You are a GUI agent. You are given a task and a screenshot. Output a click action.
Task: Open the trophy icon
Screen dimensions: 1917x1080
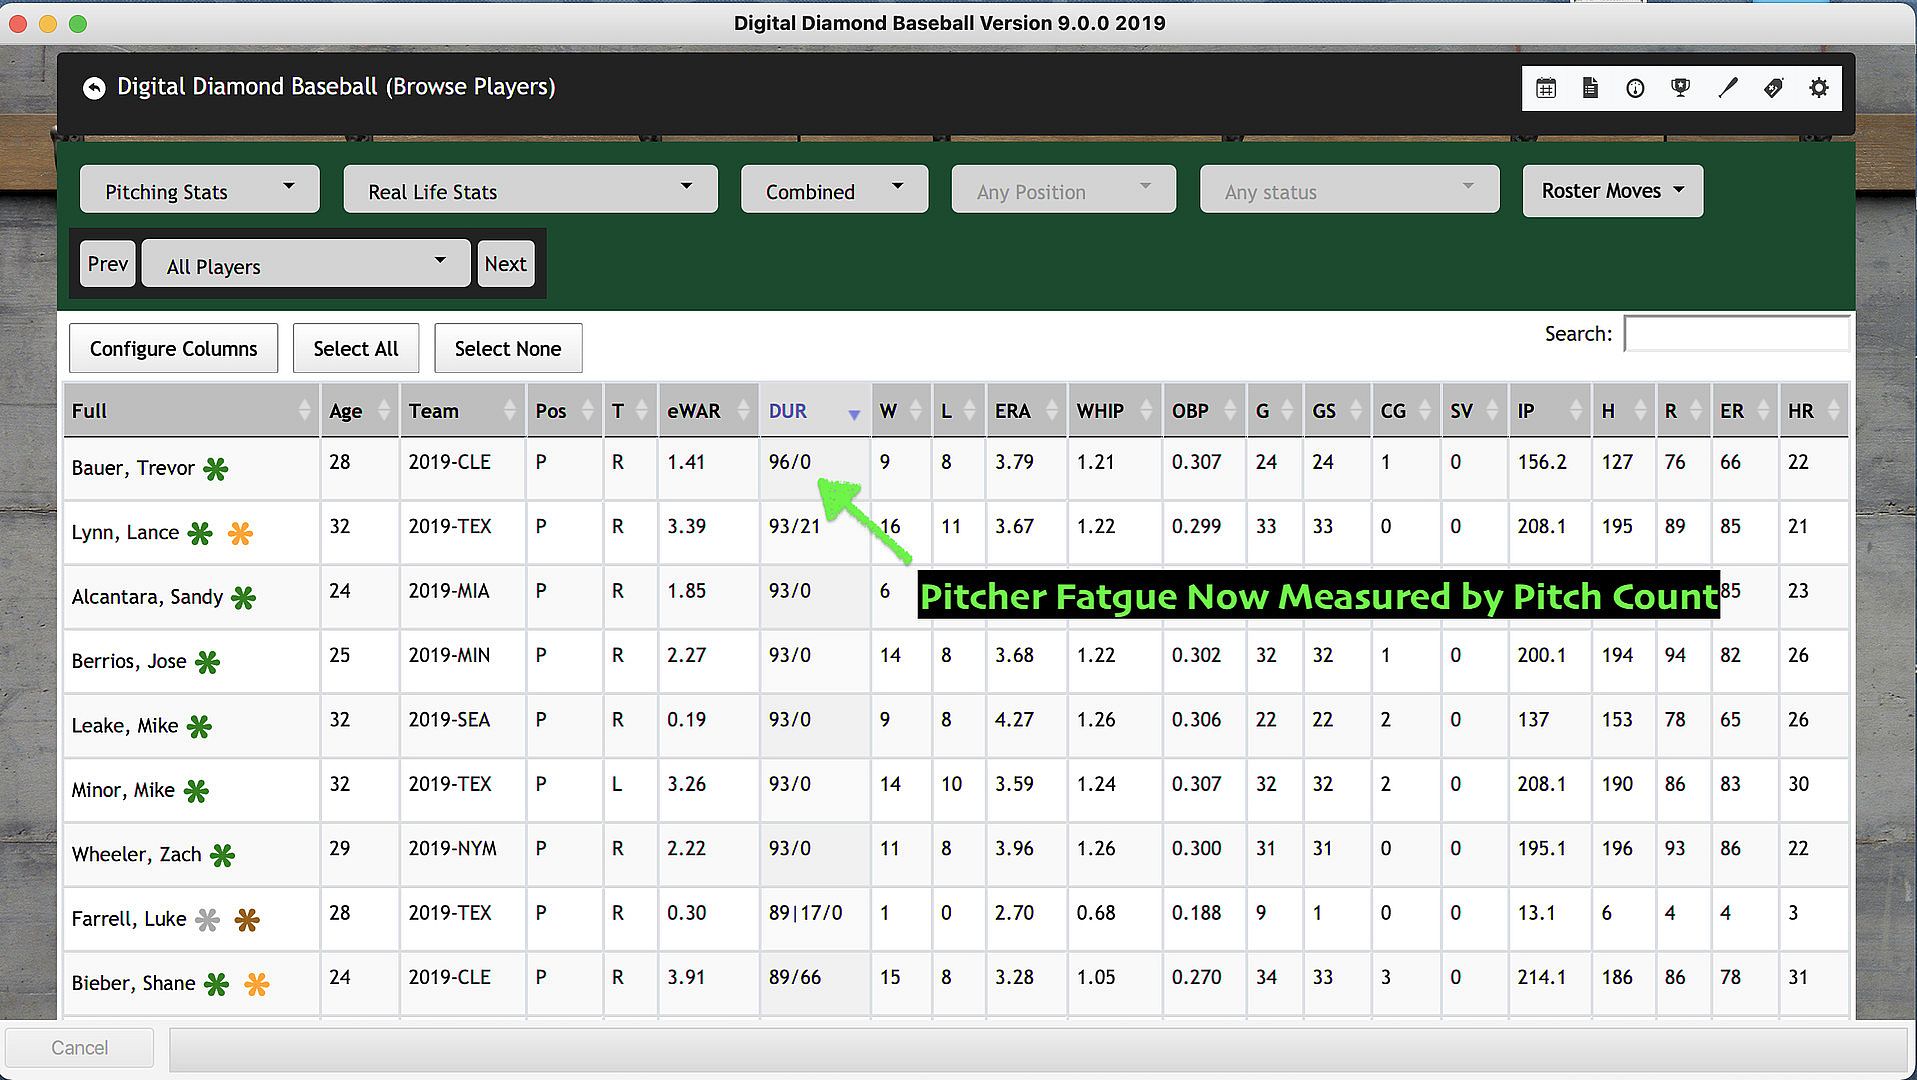click(x=1681, y=88)
